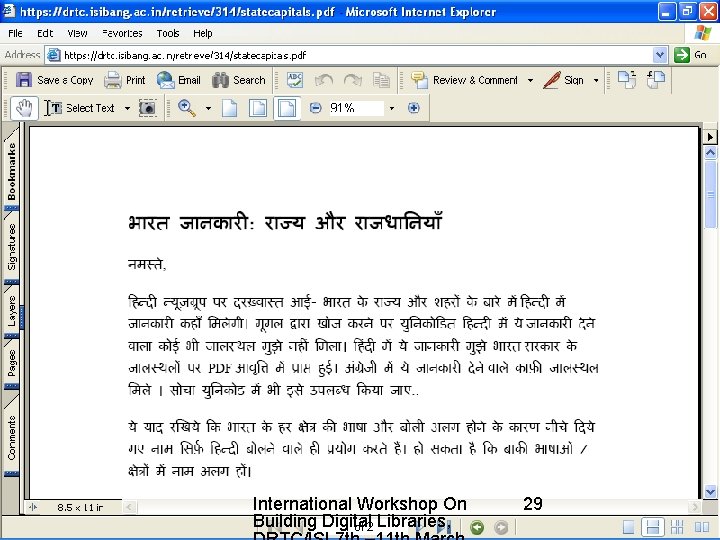
Task: Click the zoom out minus button
Action: (315, 108)
